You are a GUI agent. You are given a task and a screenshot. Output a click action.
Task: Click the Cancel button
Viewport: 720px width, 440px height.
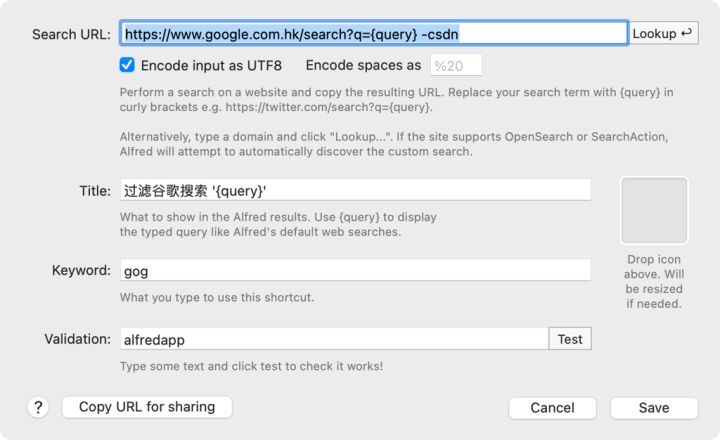(x=552, y=408)
